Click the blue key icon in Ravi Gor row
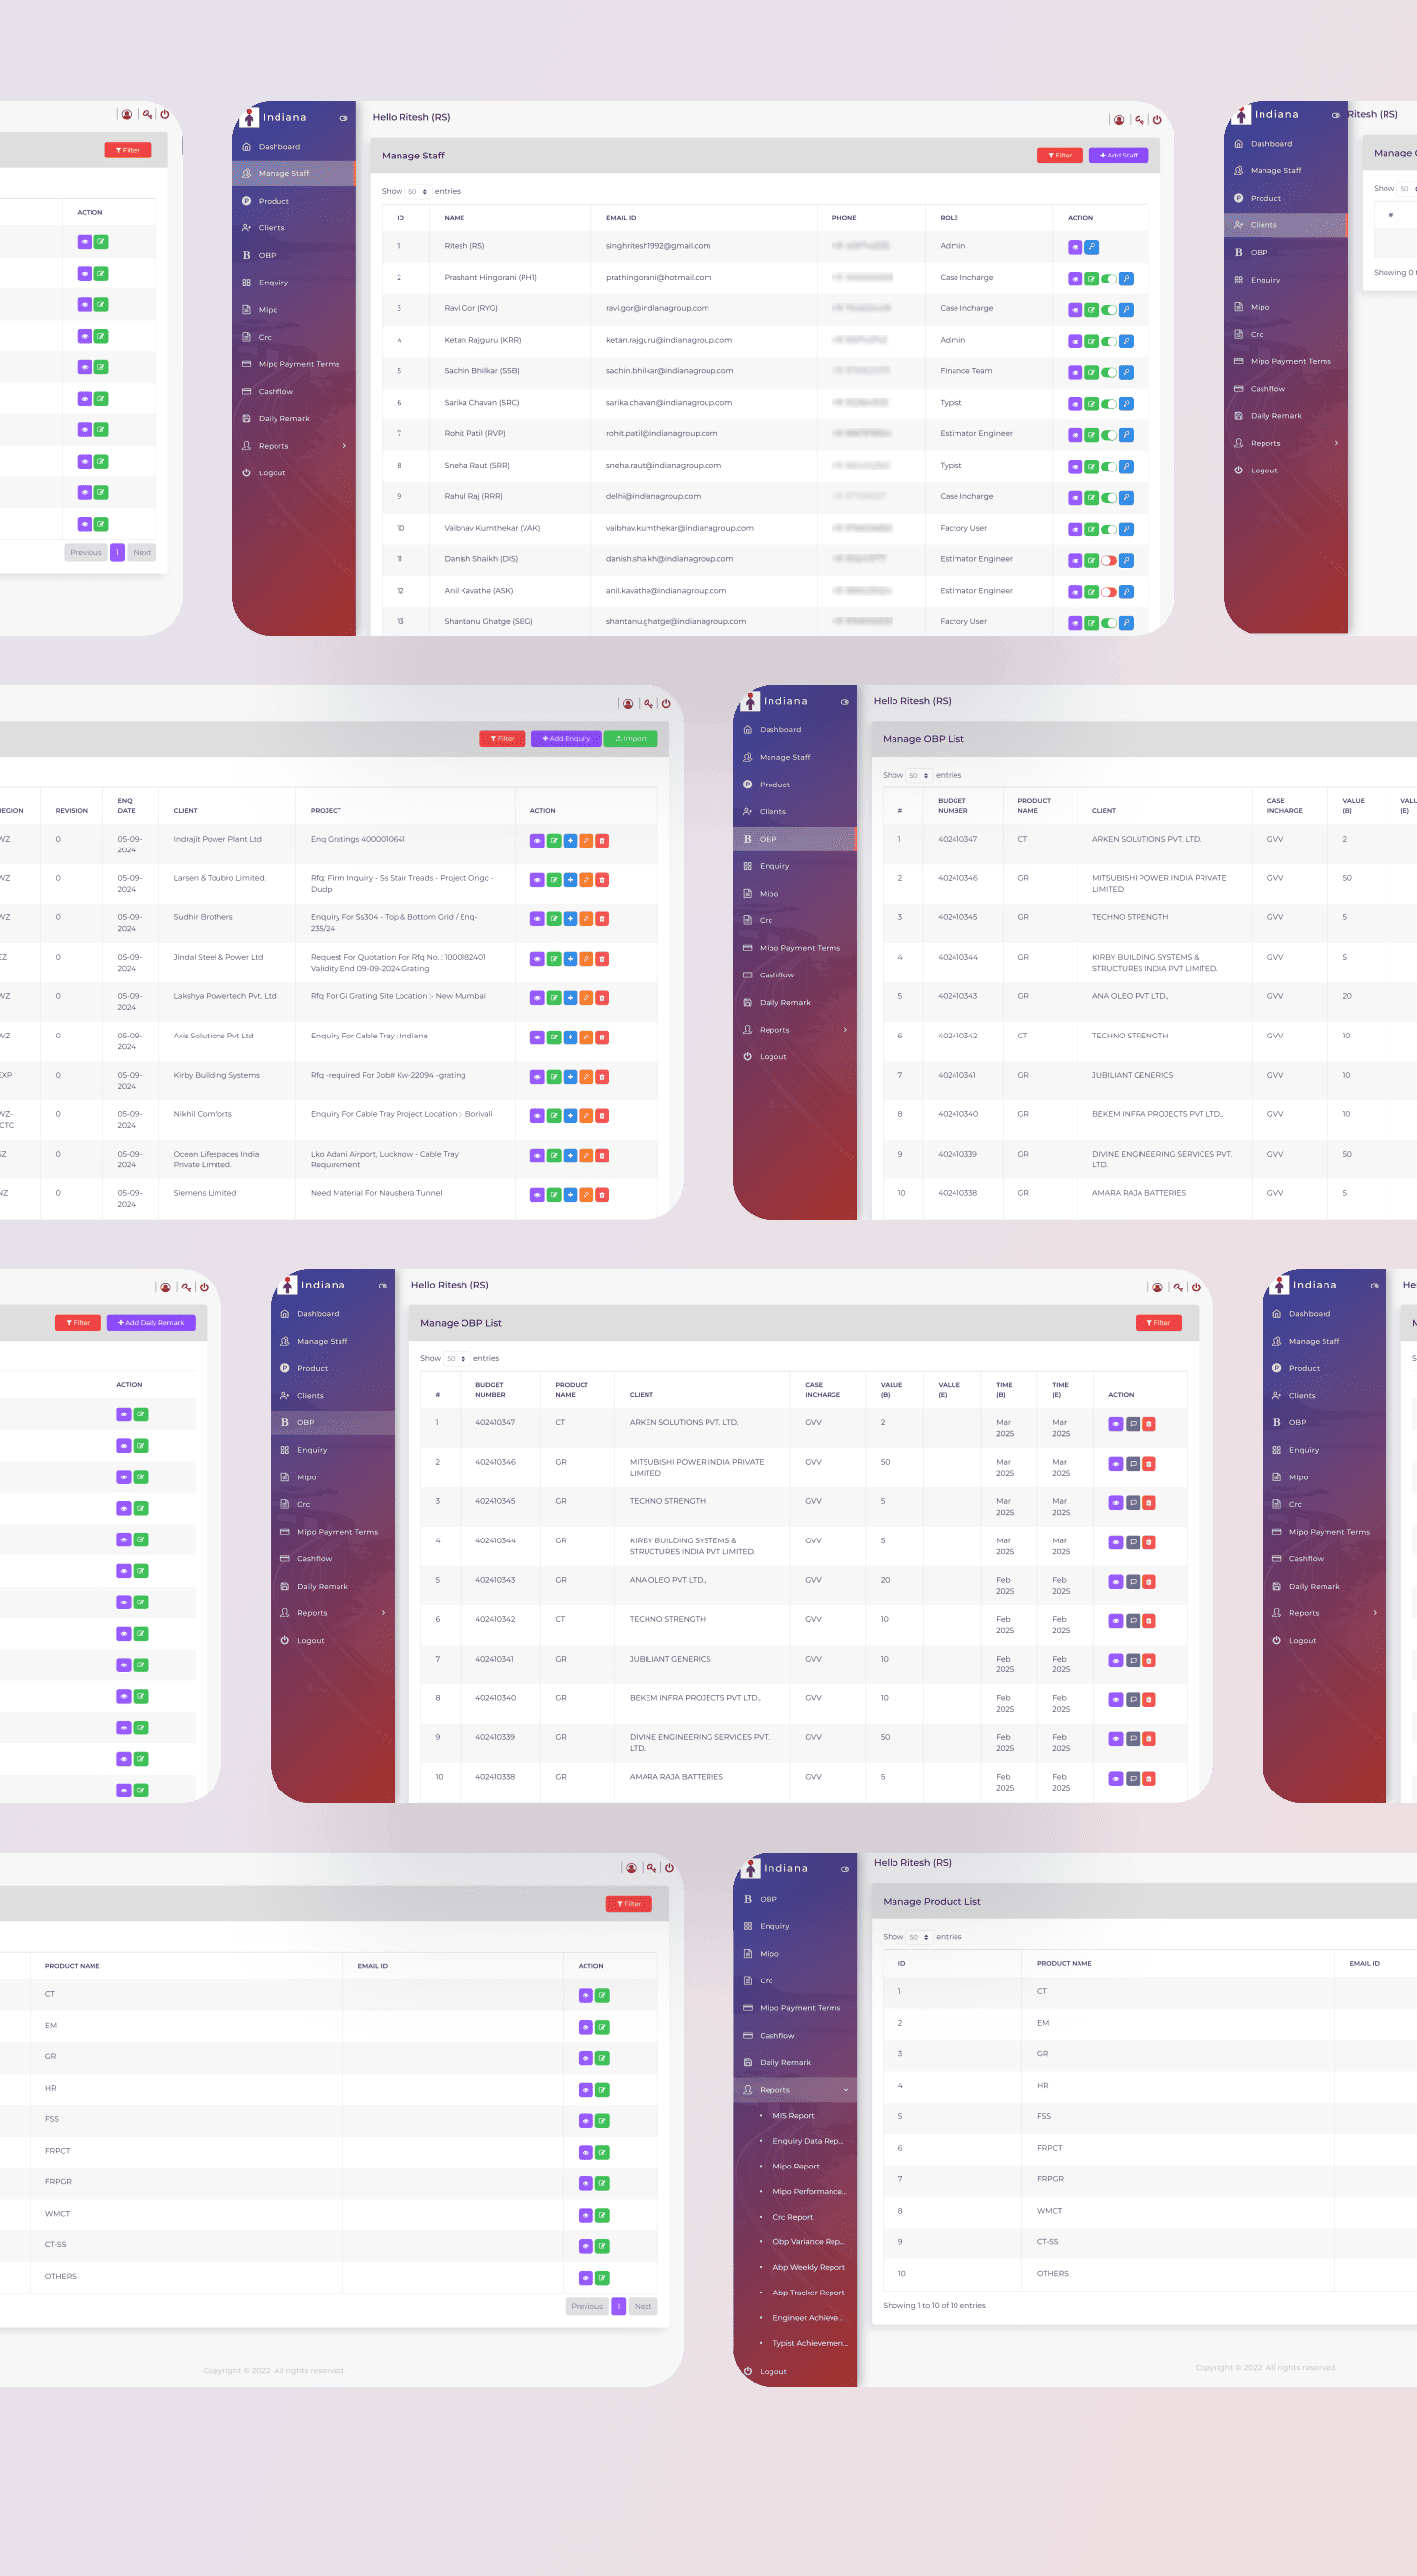The width and height of the screenshot is (1417, 2576). pyautogui.click(x=1125, y=310)
